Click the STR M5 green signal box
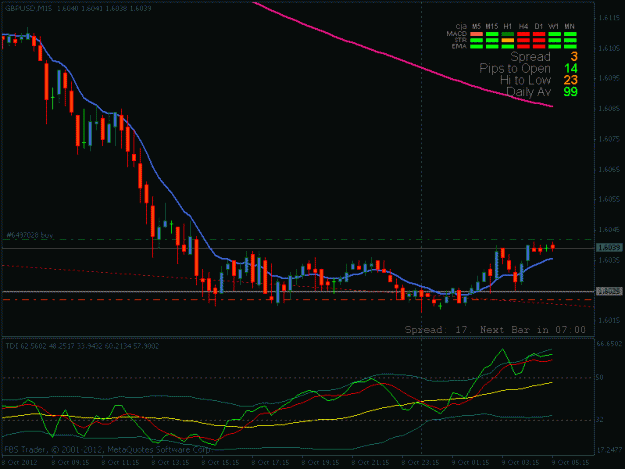This screenshot has height=469, width=625. pyautogui.click(x=476, y=40)
